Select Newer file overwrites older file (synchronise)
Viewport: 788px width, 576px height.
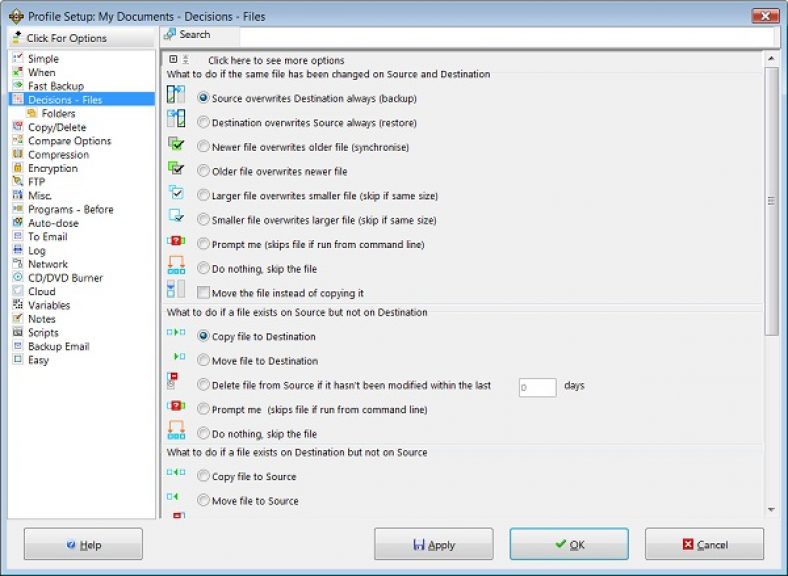tap(203, 146)
